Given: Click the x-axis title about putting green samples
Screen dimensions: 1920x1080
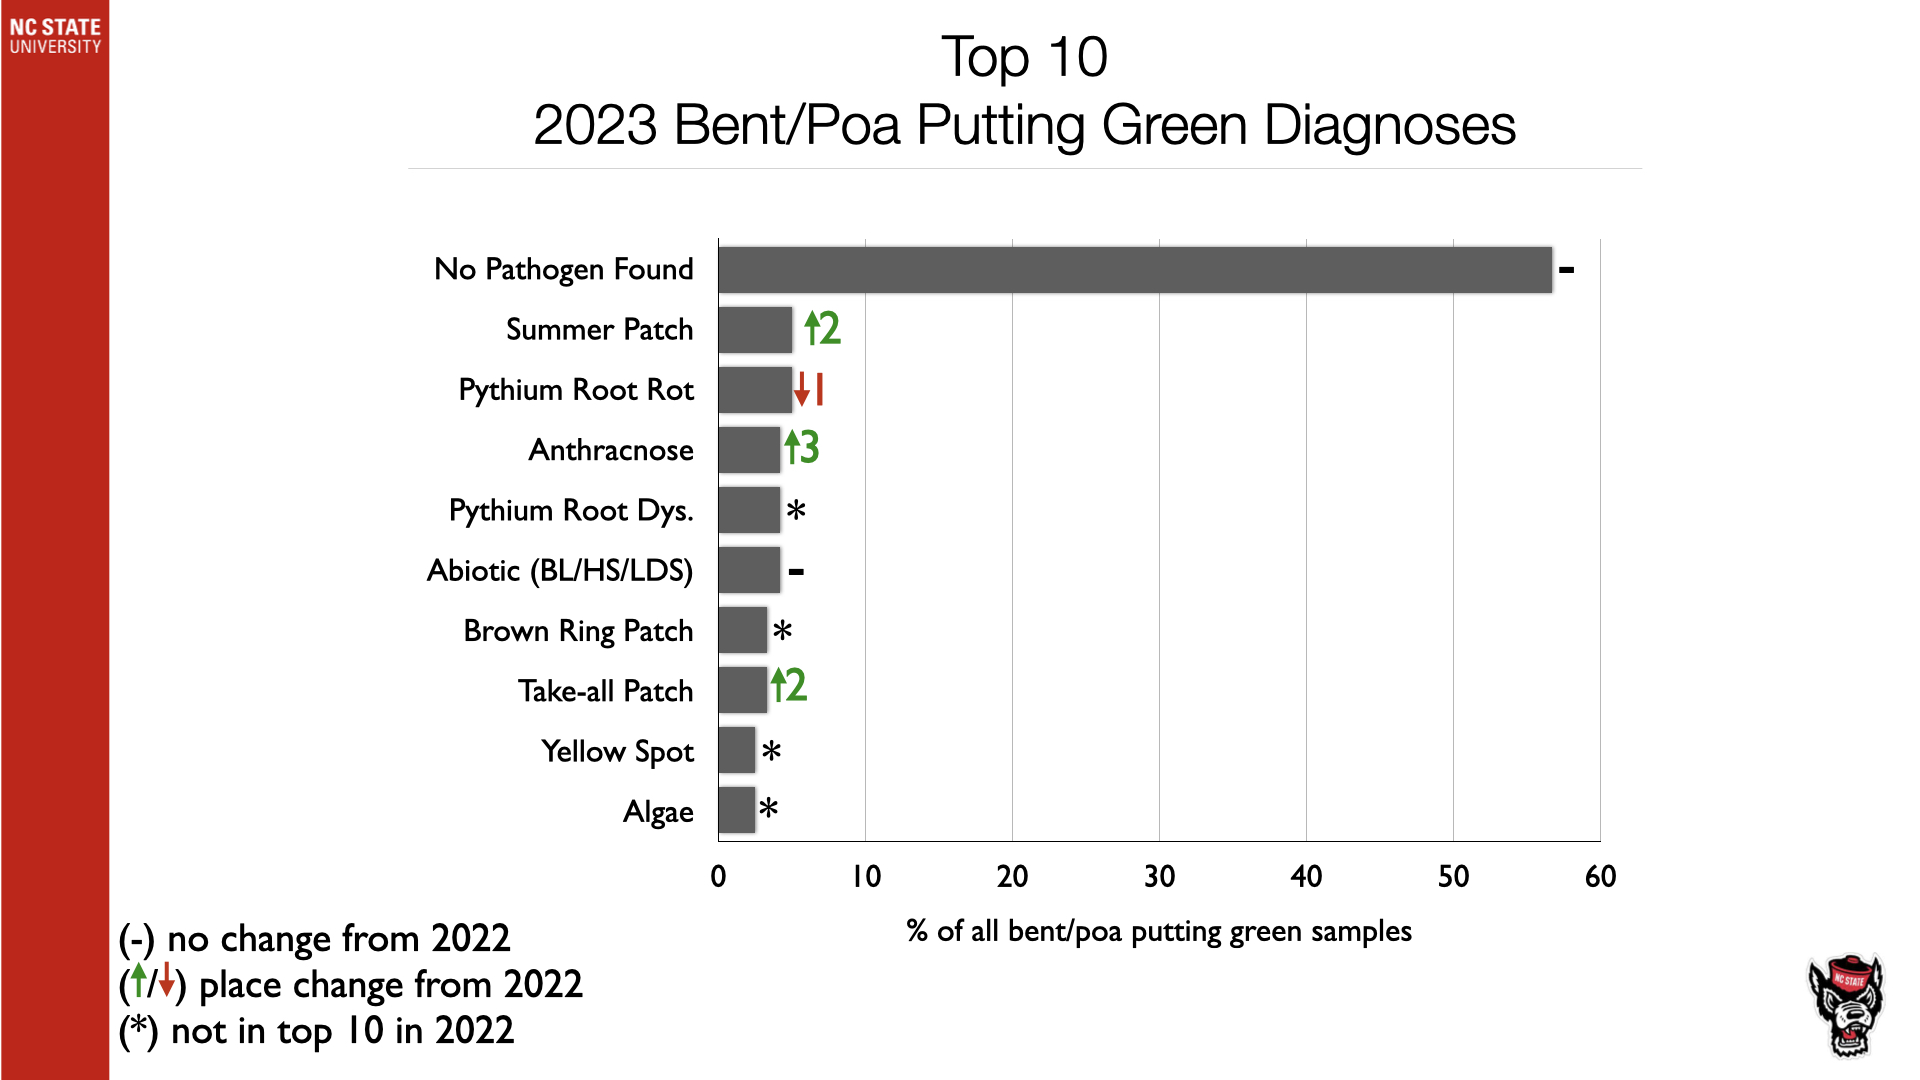Looking at the screenshot, I should [1158, 931].
